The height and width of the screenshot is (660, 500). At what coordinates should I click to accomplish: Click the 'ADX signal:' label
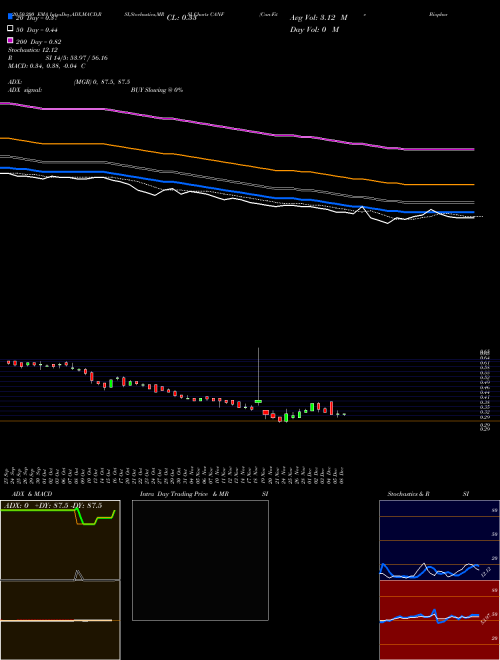pos(25,90)
